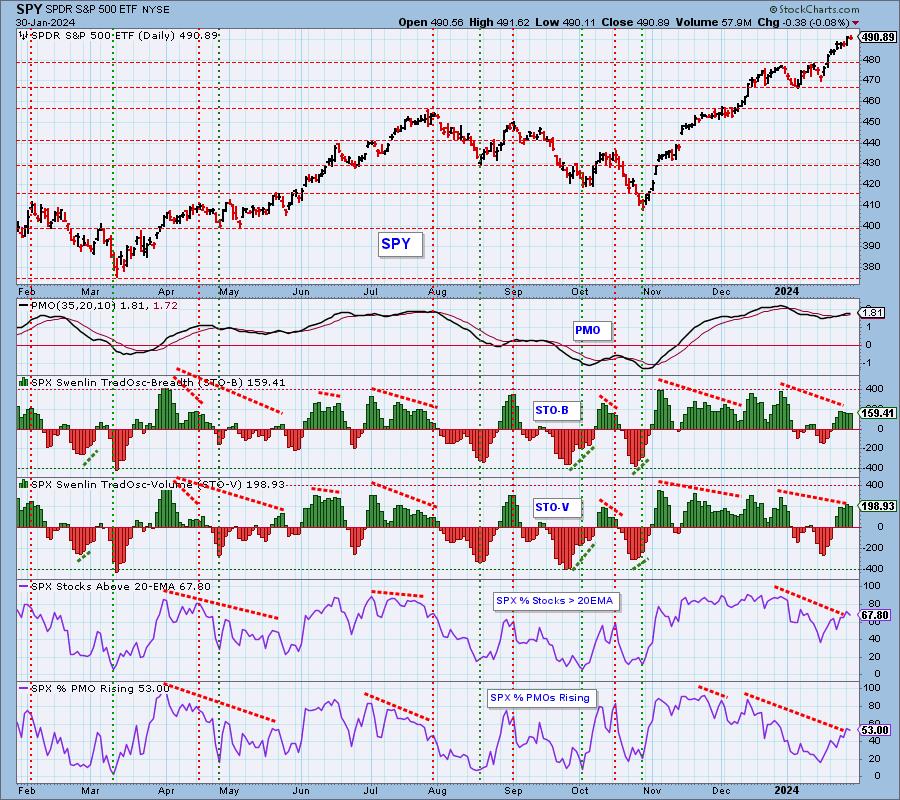Click the 460 price axis label
This screenshot has width=900, height=800.
[x=871, y=101]
